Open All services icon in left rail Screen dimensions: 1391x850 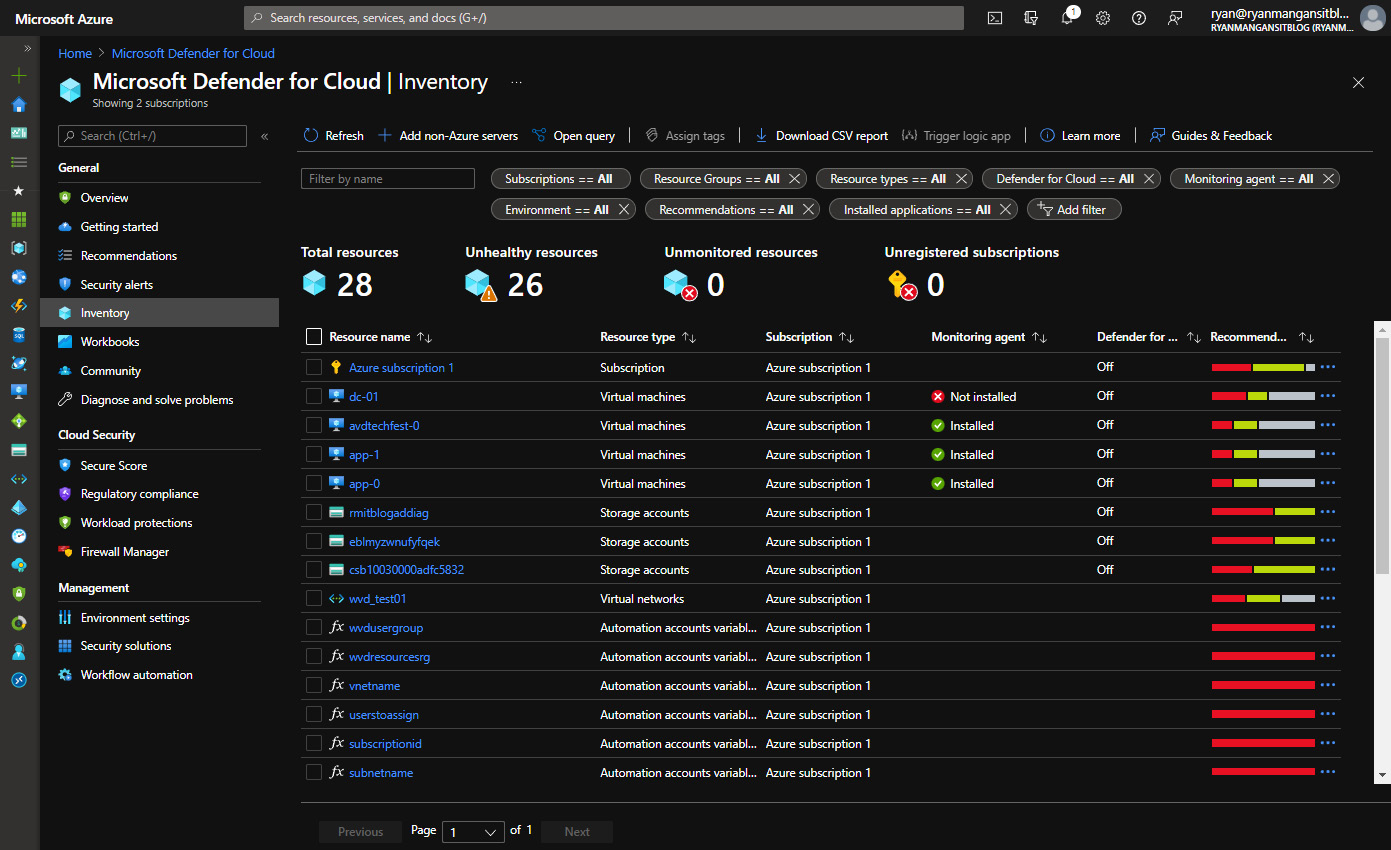19,161
